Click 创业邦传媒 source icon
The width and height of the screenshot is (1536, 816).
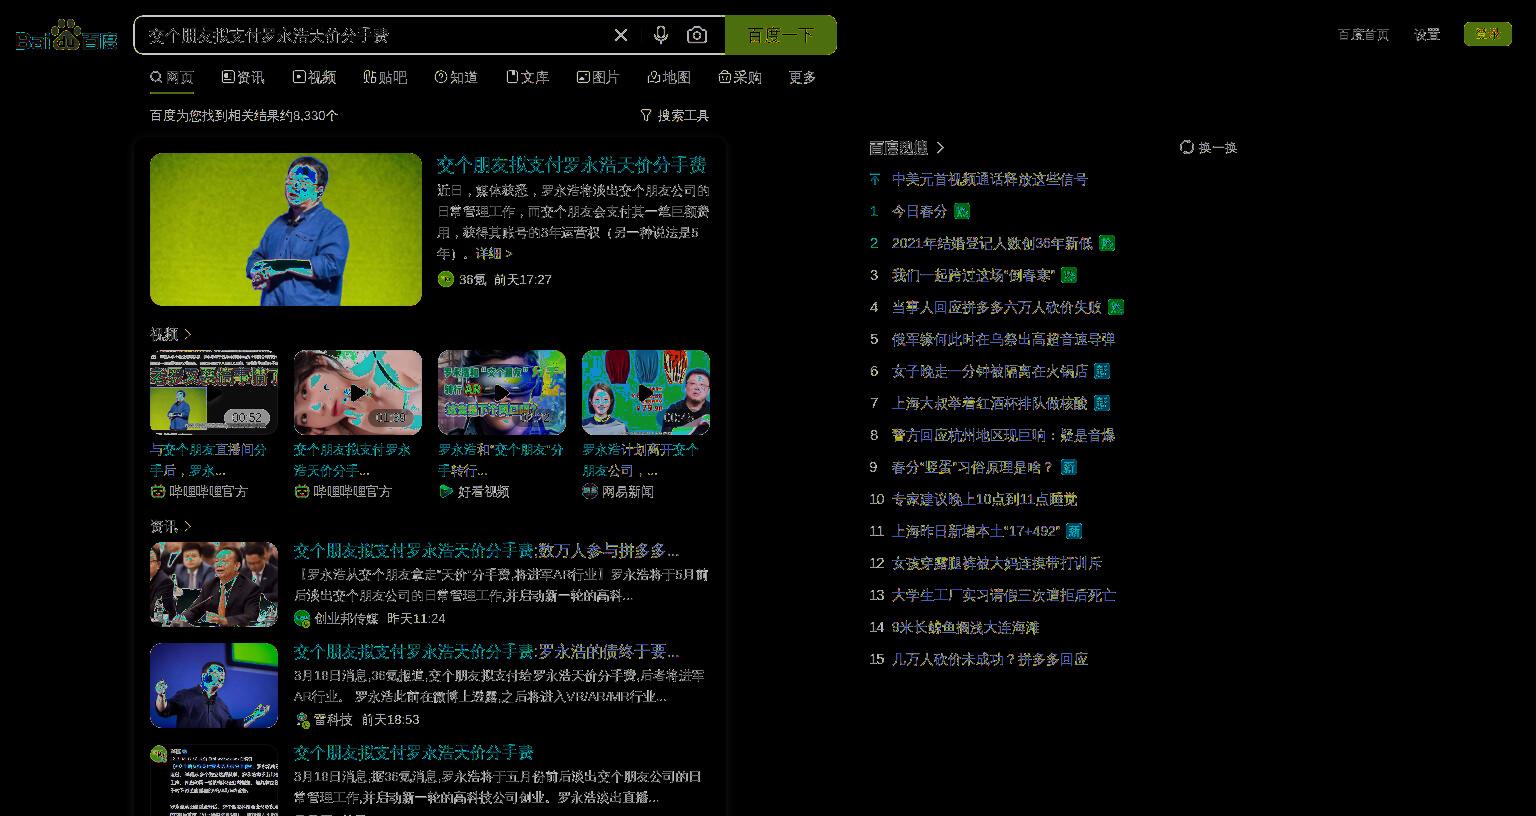pos(302,618)
